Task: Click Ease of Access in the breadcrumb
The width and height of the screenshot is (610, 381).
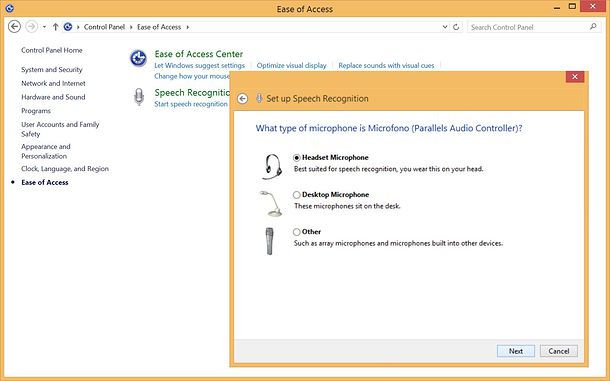Action: pyautogui.click(x=159, y=27)
